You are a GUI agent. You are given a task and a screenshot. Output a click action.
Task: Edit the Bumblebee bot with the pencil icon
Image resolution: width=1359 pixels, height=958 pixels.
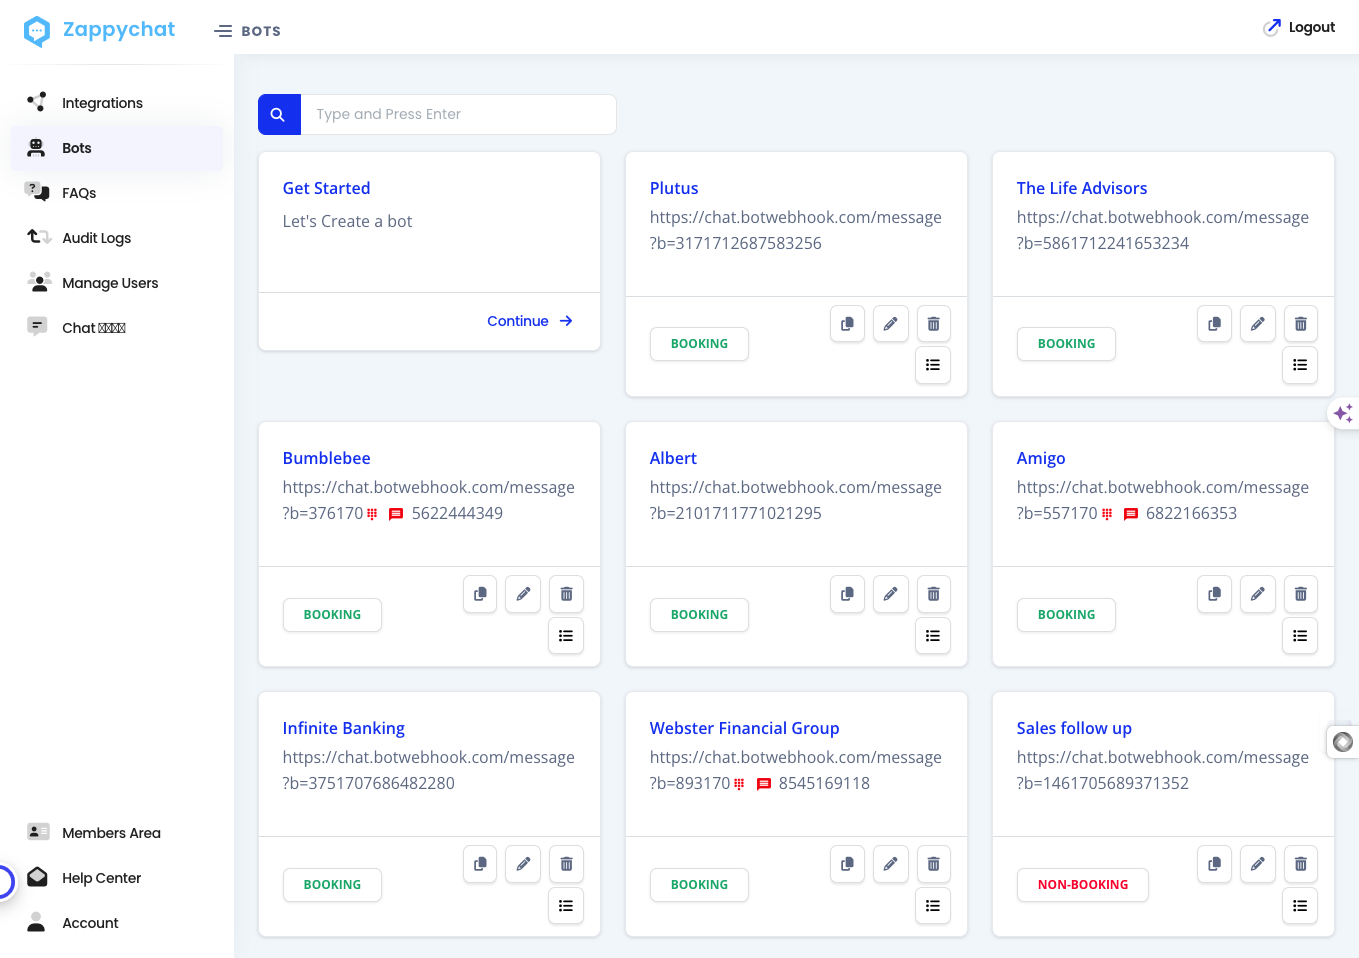(523, 594)
